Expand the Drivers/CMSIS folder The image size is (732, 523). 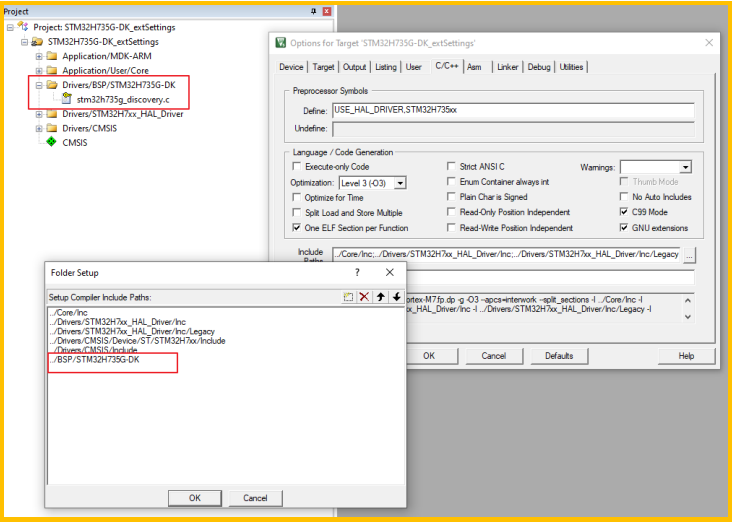point(39,128)
